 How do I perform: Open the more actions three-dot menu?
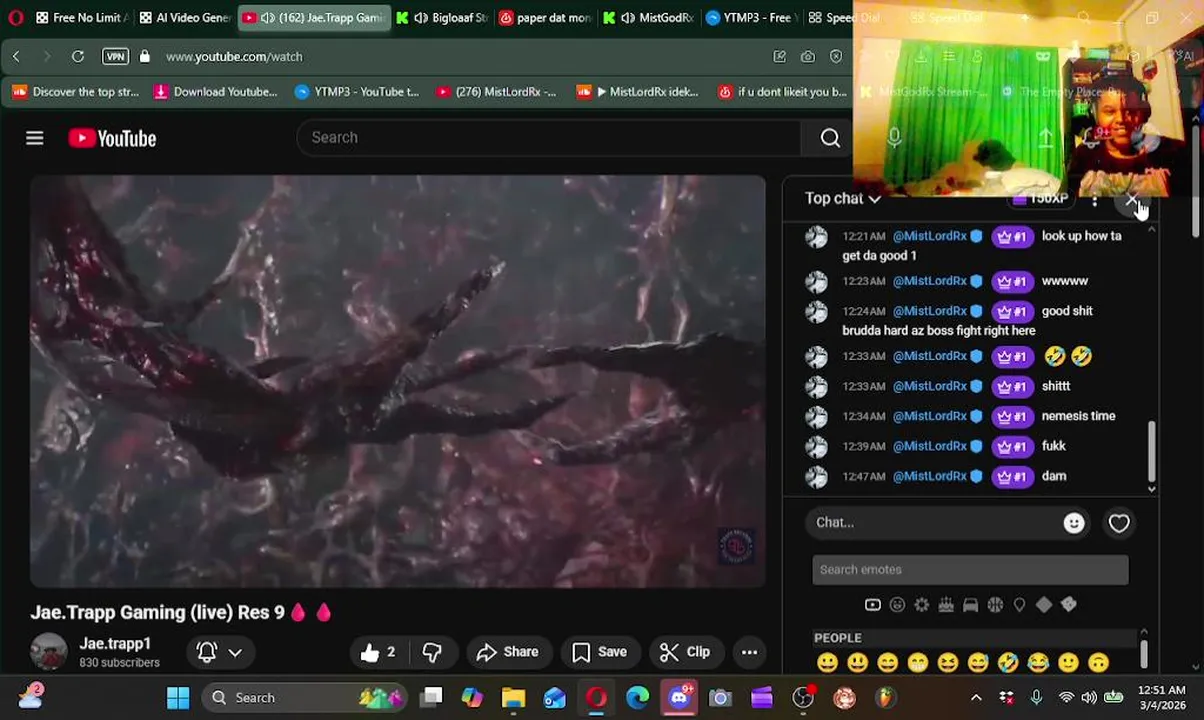(749, 652)
